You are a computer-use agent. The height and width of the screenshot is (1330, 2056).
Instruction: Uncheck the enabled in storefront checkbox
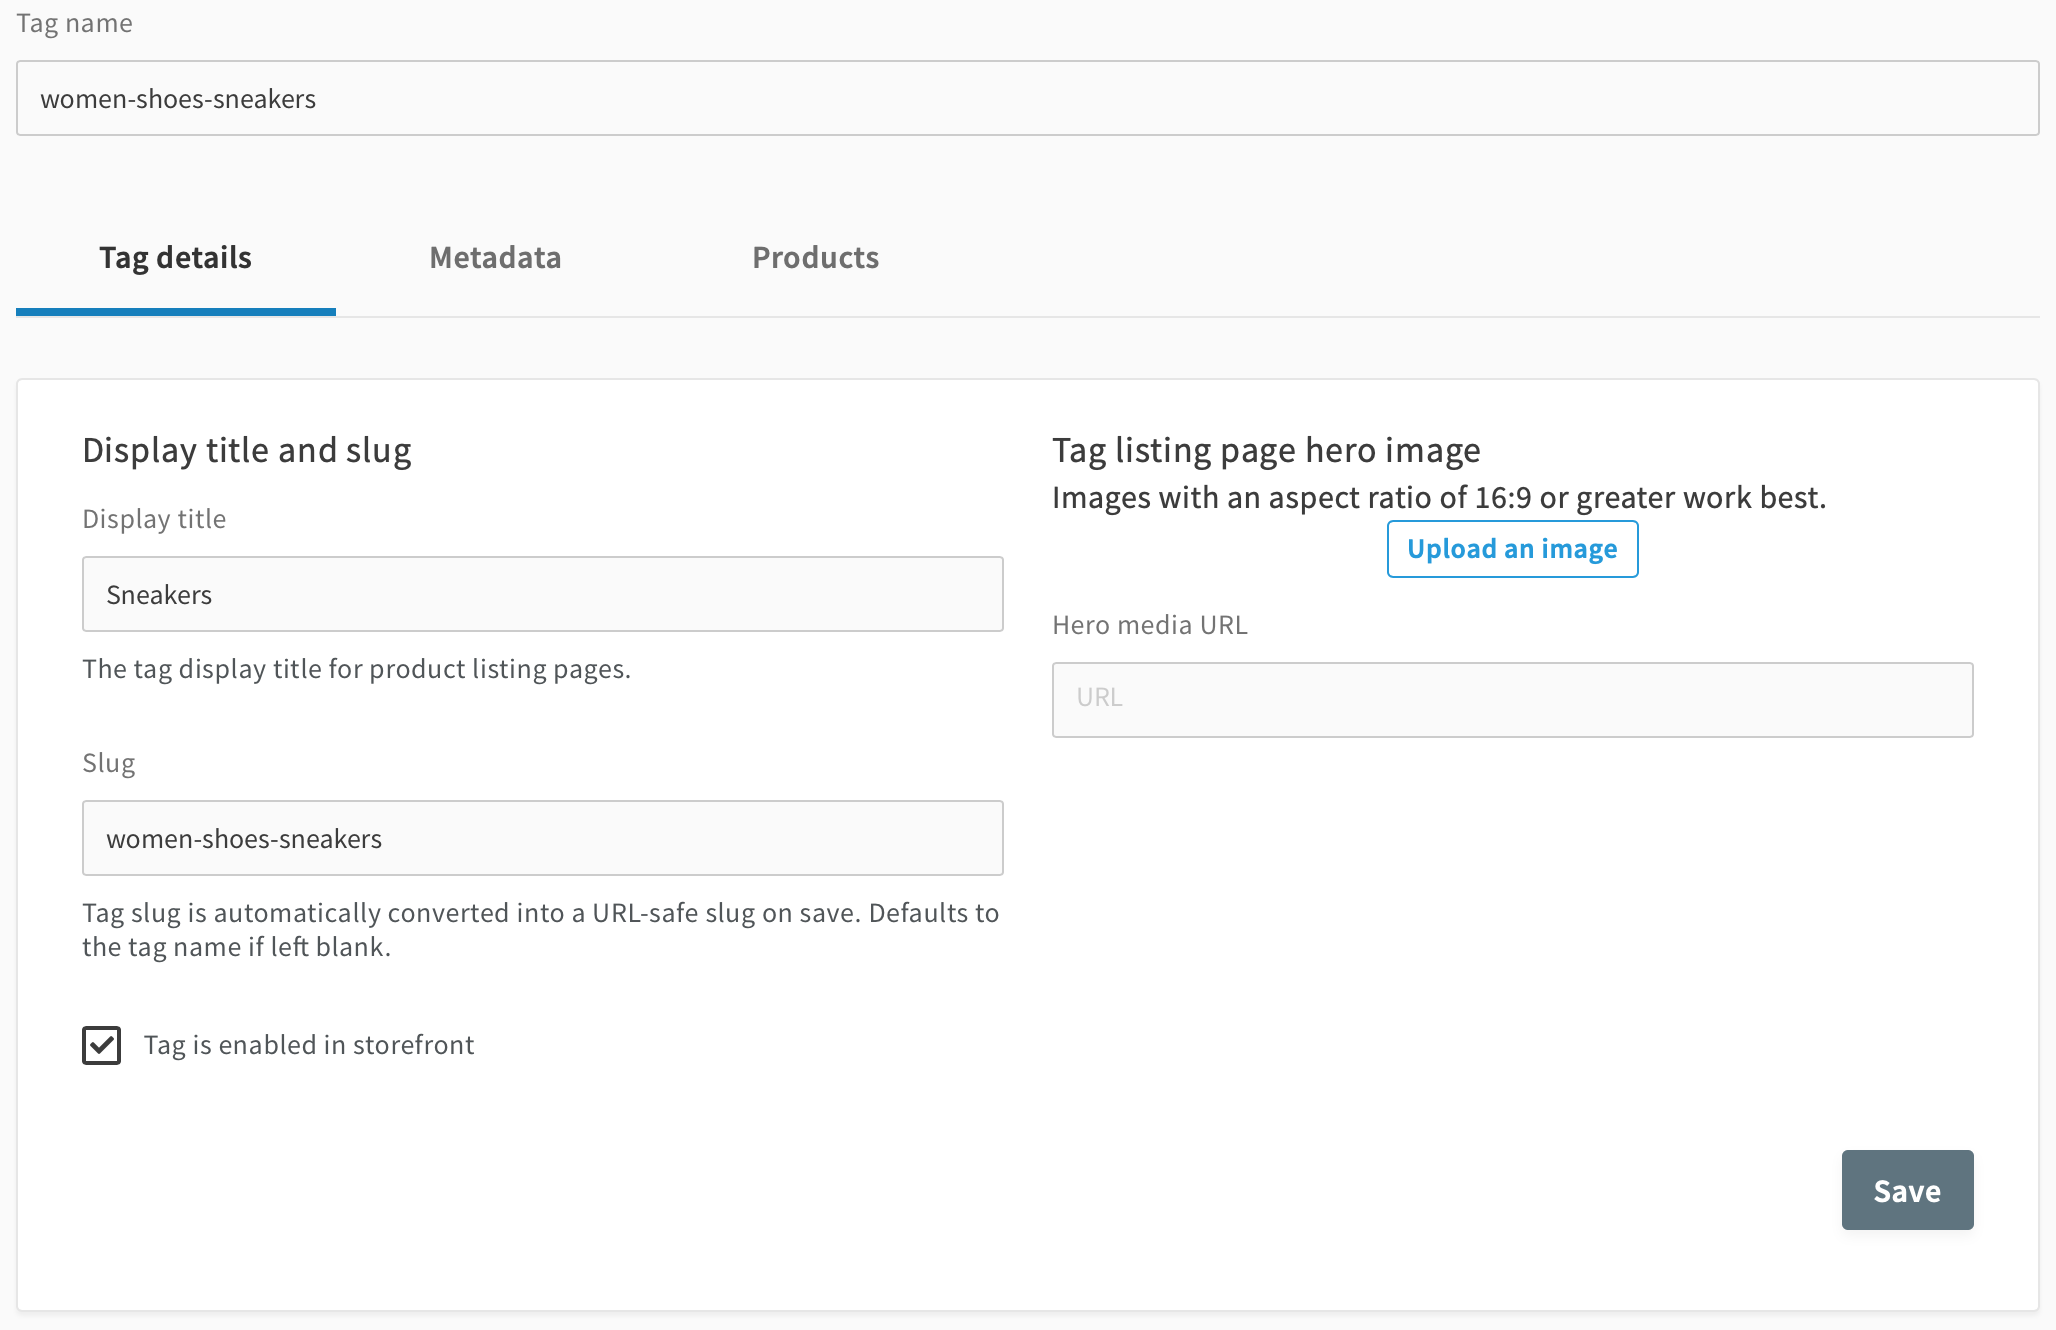pyautogui.click(x=102, y=1045)
